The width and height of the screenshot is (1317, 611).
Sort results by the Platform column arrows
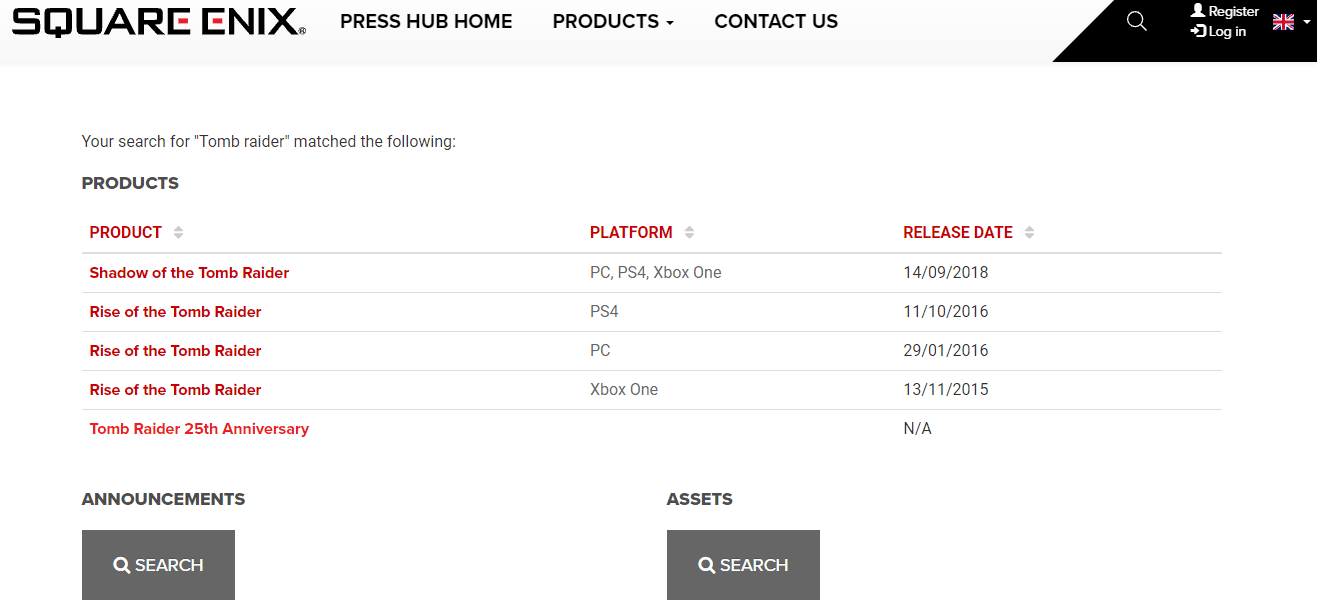689,232
